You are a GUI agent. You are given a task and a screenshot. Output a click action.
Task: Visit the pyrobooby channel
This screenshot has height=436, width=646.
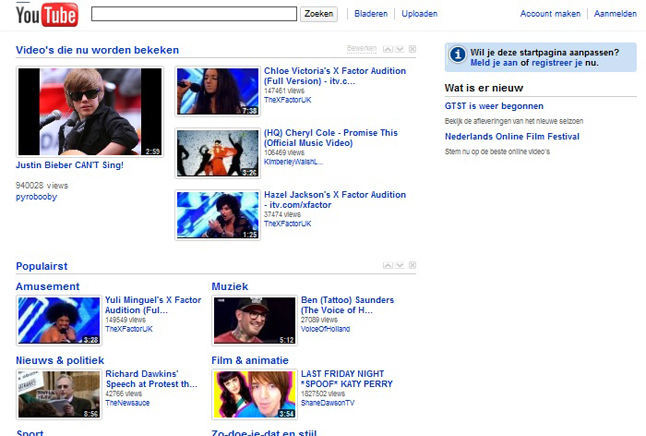pos(36,197)
